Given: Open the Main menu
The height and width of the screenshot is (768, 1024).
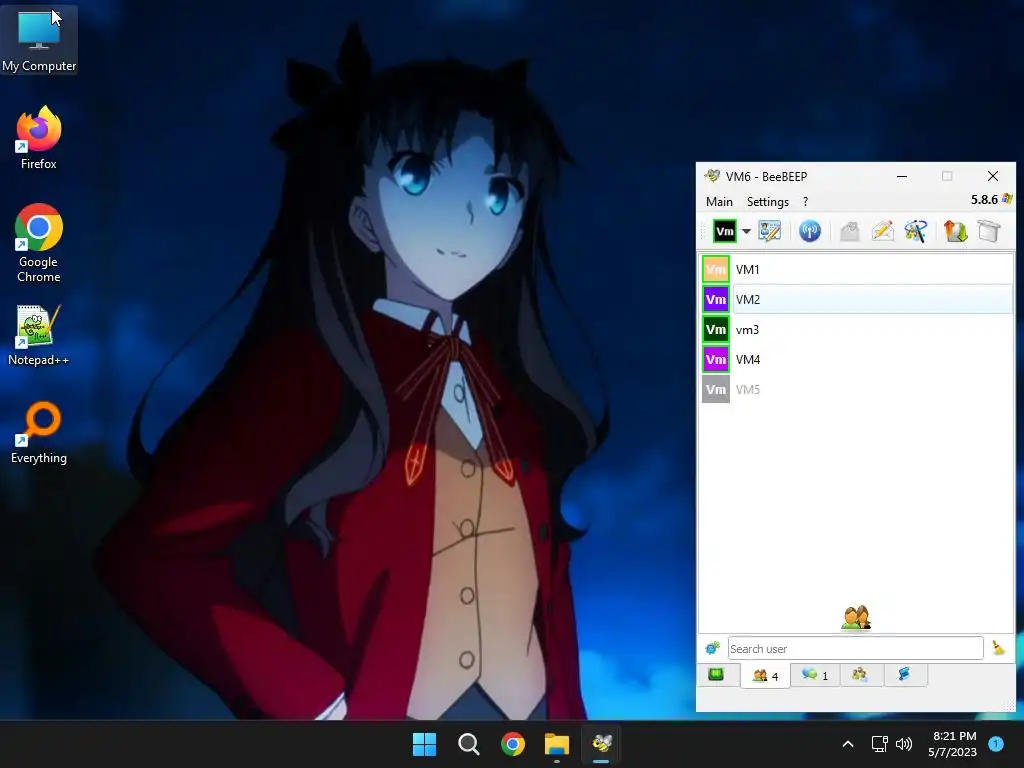Looking at the screenshot, I should pos(719,202).
